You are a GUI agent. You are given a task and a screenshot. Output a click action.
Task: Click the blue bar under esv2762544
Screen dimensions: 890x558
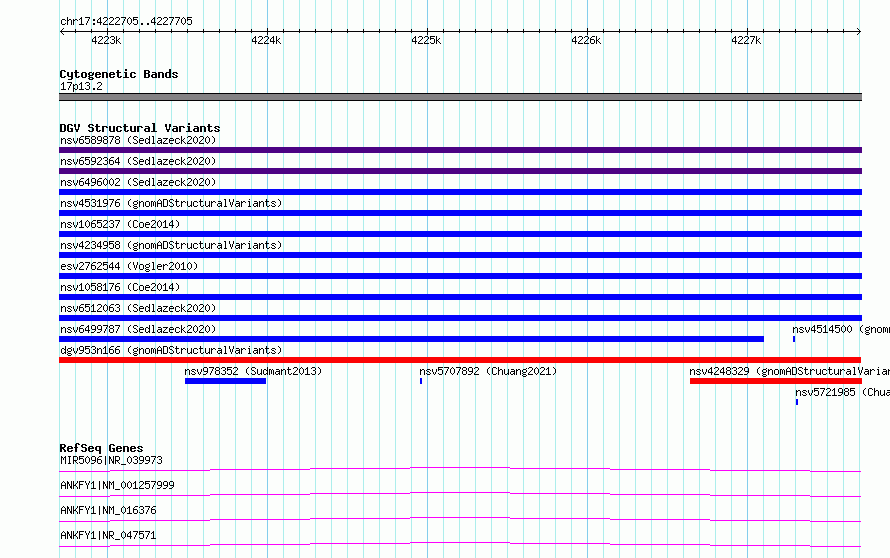coord(460,276)
